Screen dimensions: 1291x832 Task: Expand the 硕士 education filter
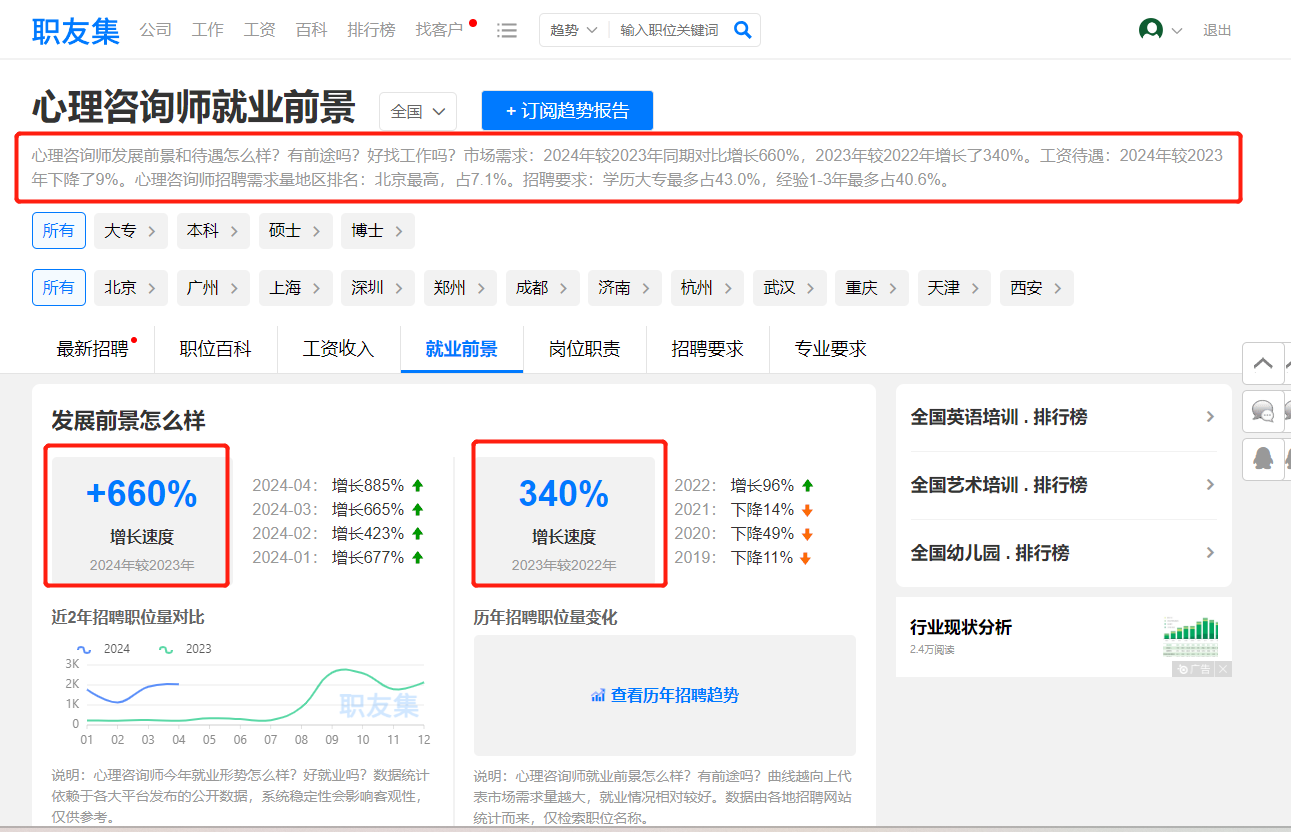coord(294,231)
